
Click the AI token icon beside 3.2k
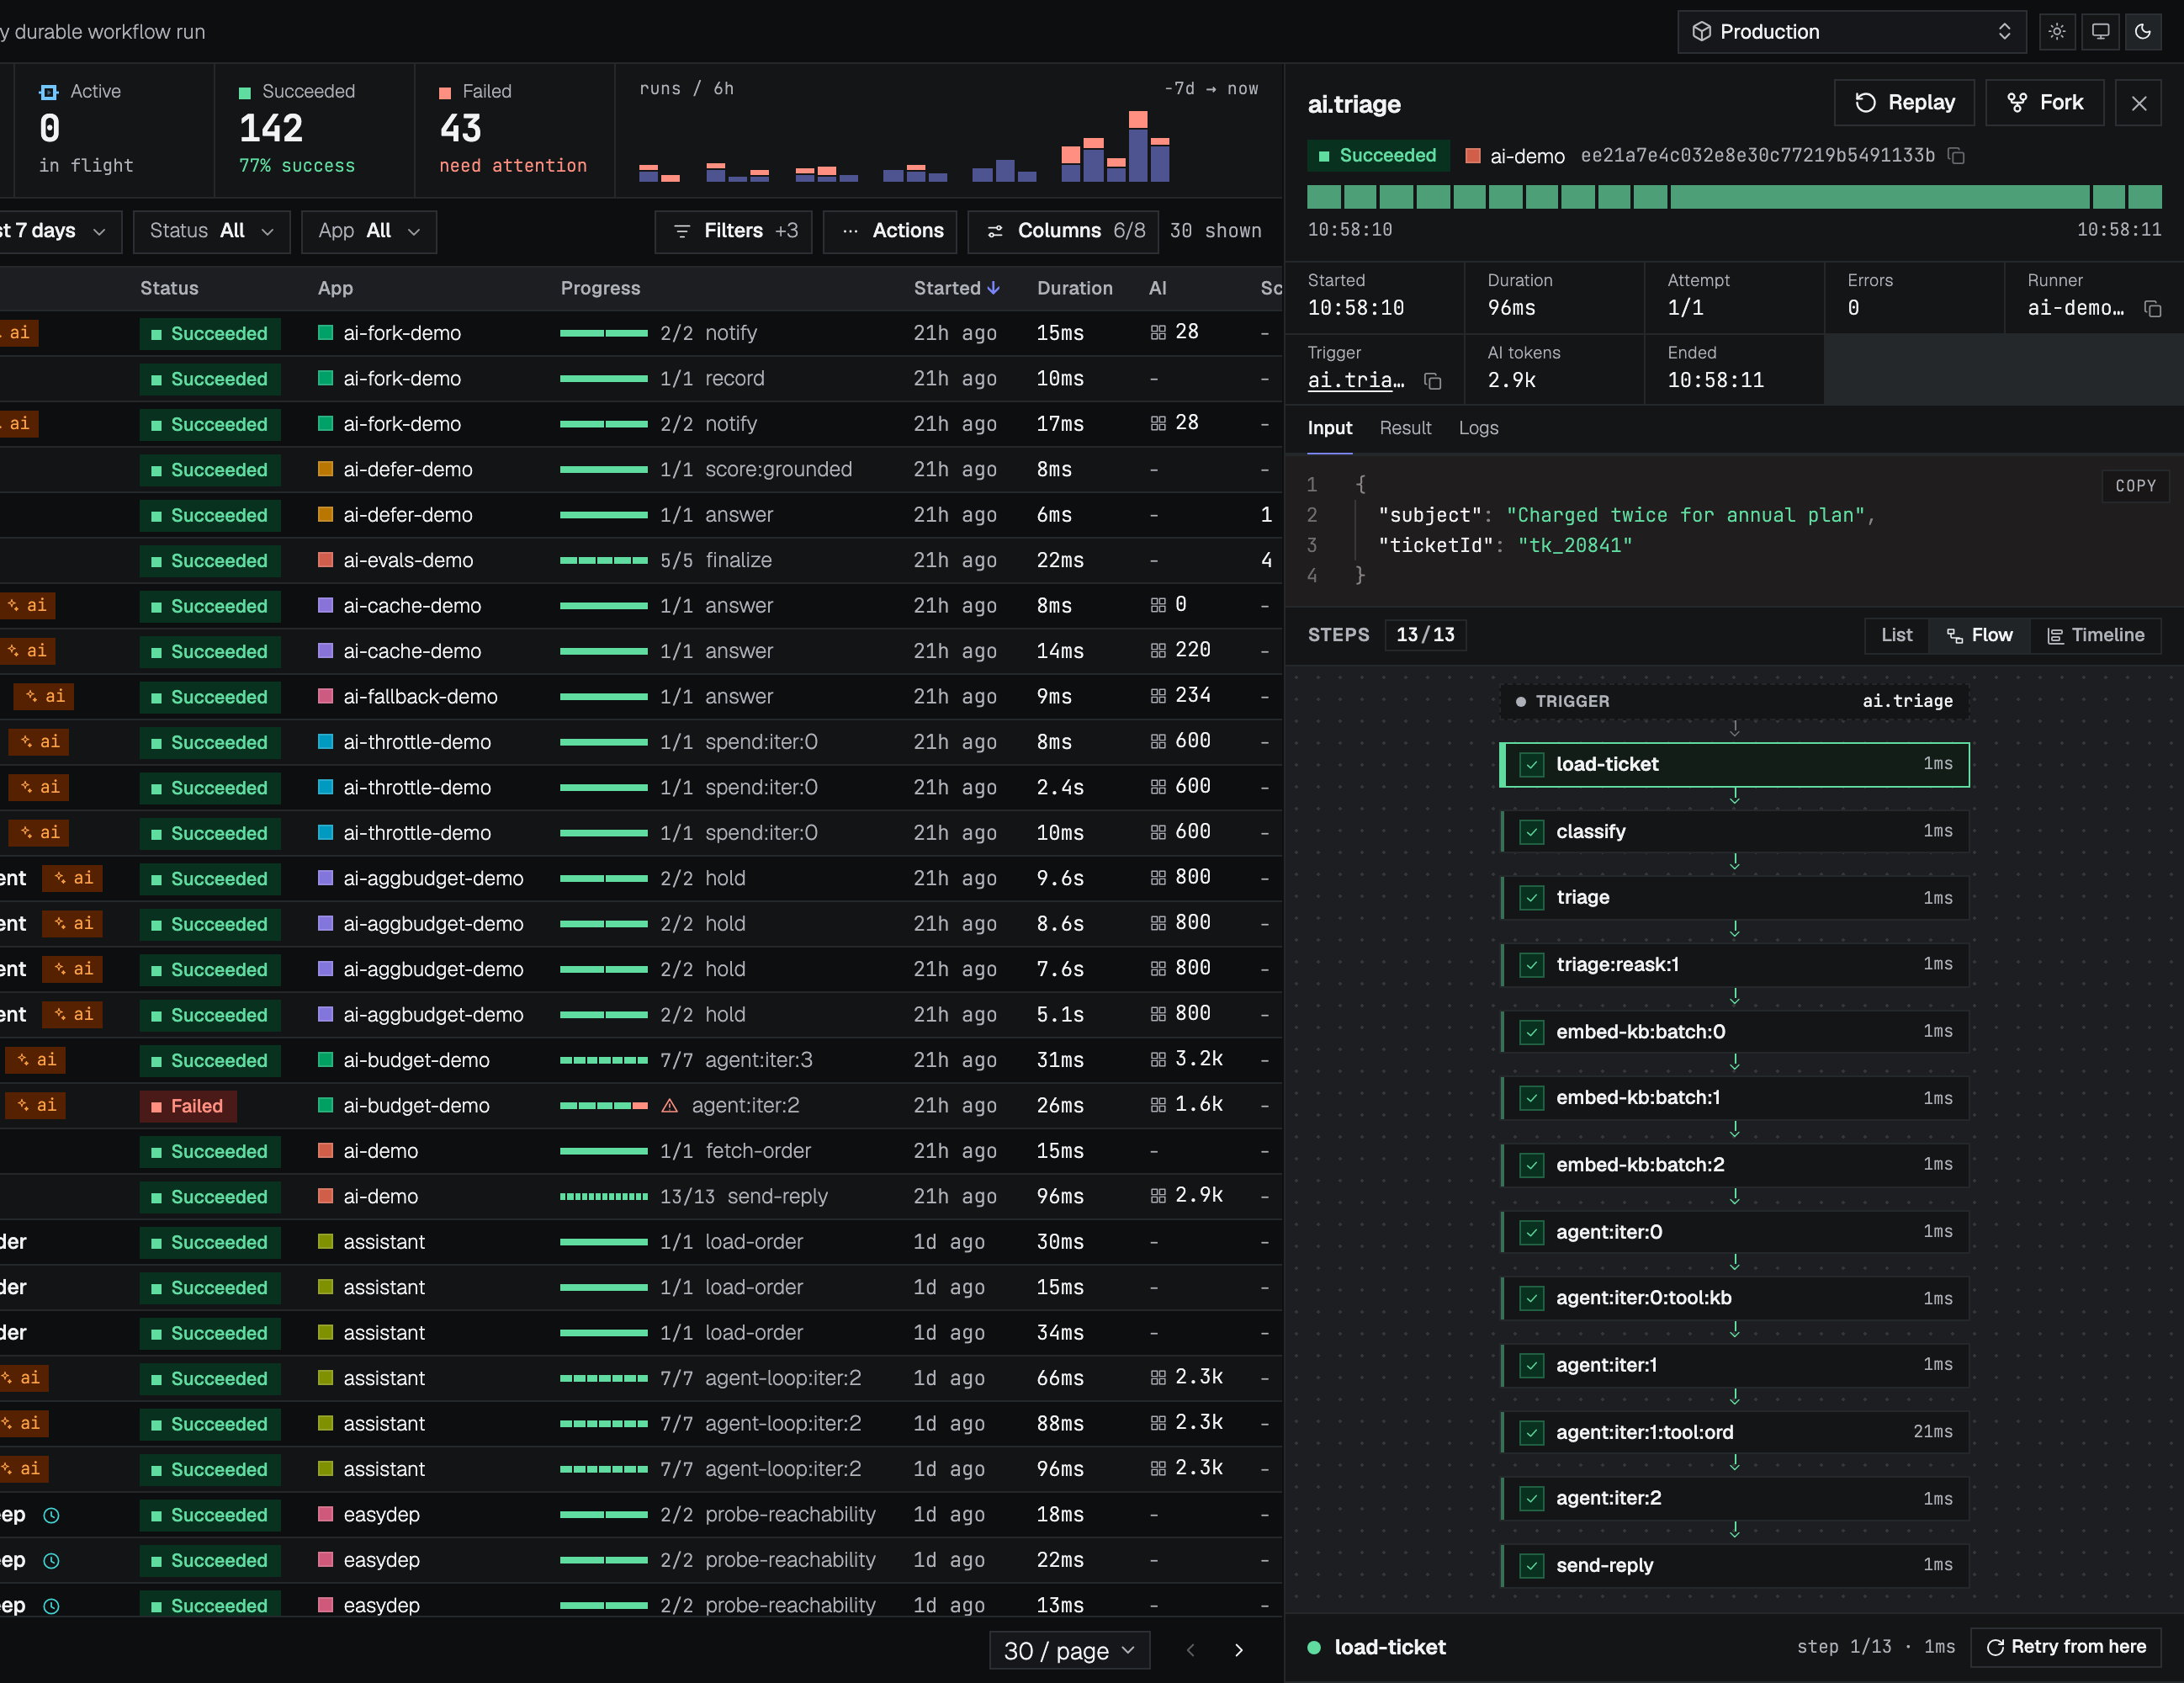1158,1059
